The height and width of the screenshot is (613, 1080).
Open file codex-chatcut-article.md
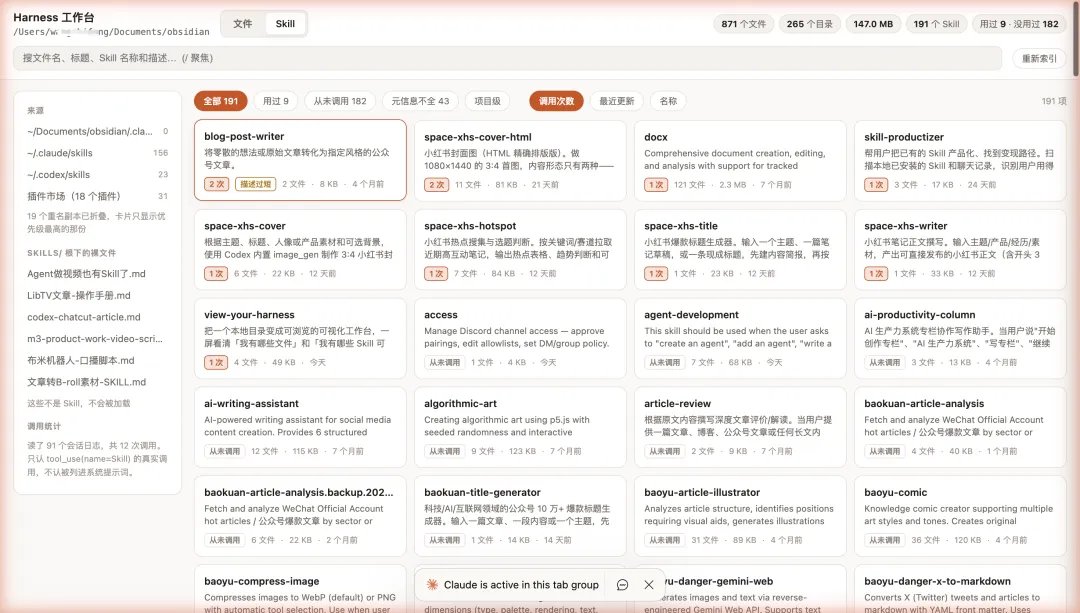pos(83,317)
